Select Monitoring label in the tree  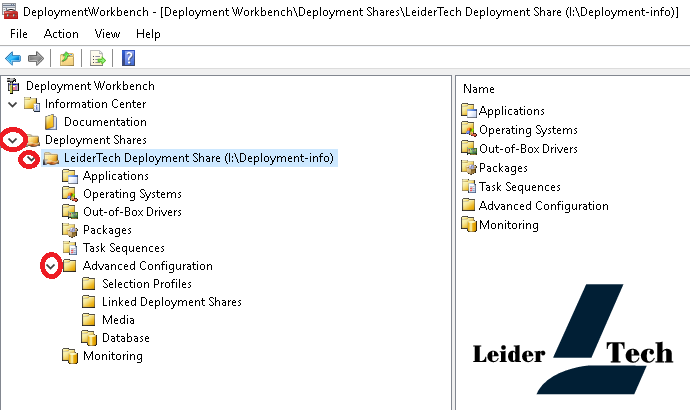click(x=113, y=356)
